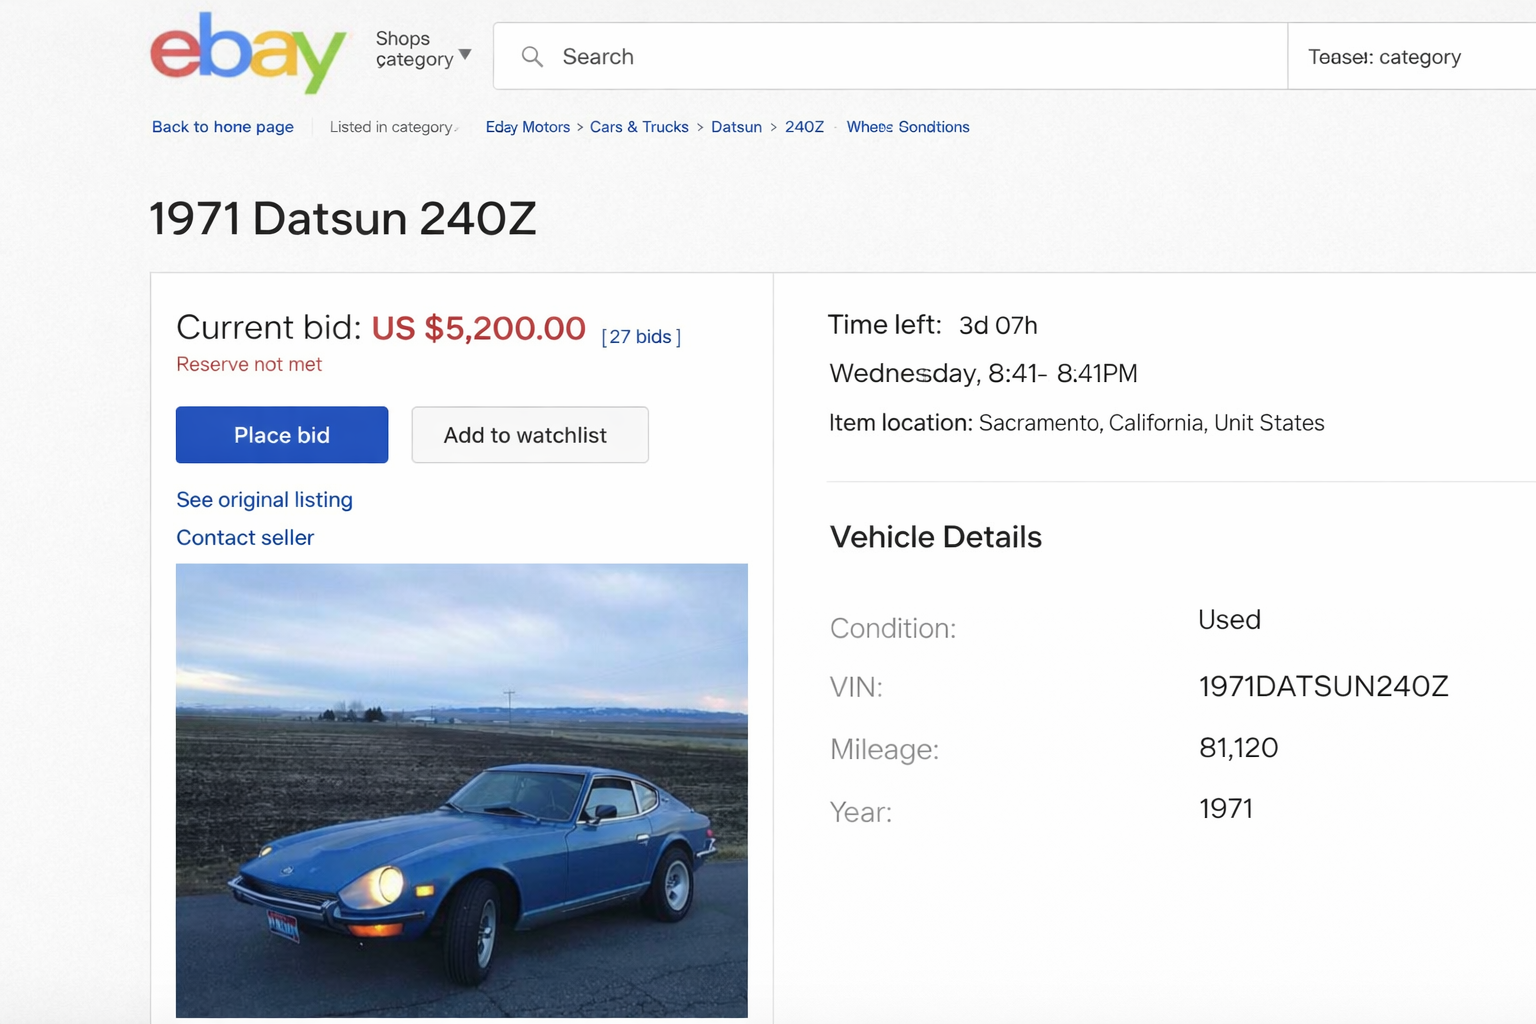Open the blue Datsun car photo
The height and width of the screenshot is (1024, 1536).
coord(462,790)
